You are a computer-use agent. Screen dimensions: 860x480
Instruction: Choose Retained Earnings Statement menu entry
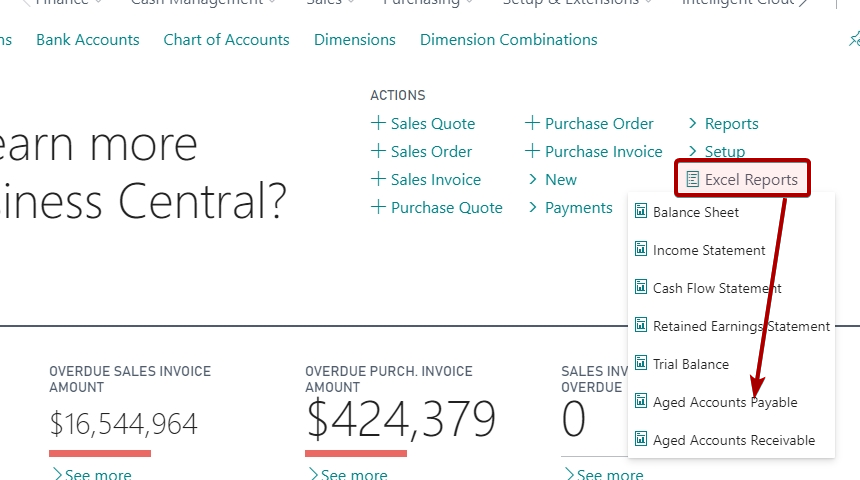[x=741, y=326]
